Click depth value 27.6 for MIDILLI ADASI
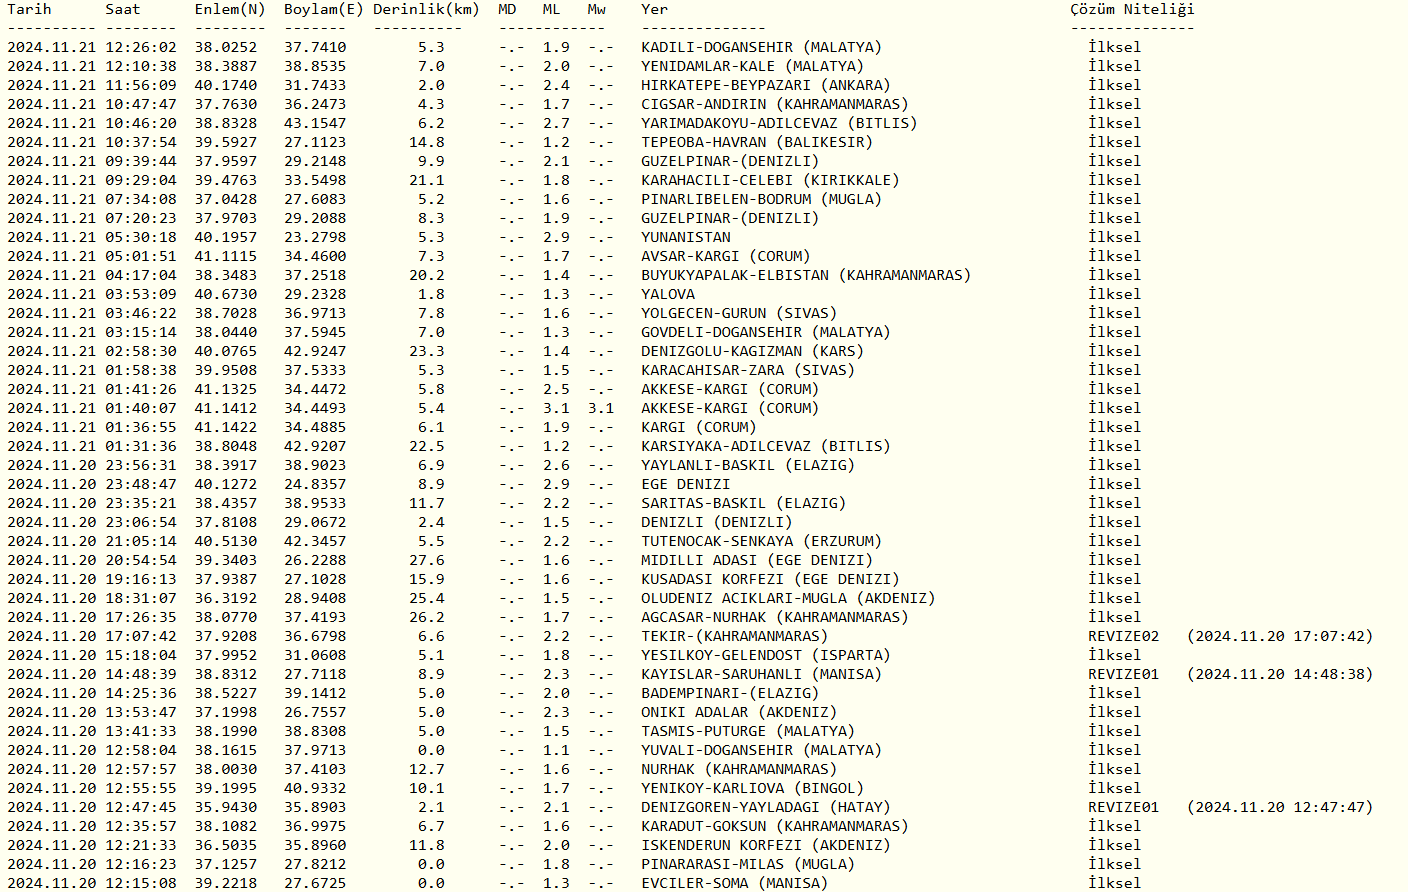This screenshot has width=1408, height=892. pyautogui.click(x=426, y=560)
